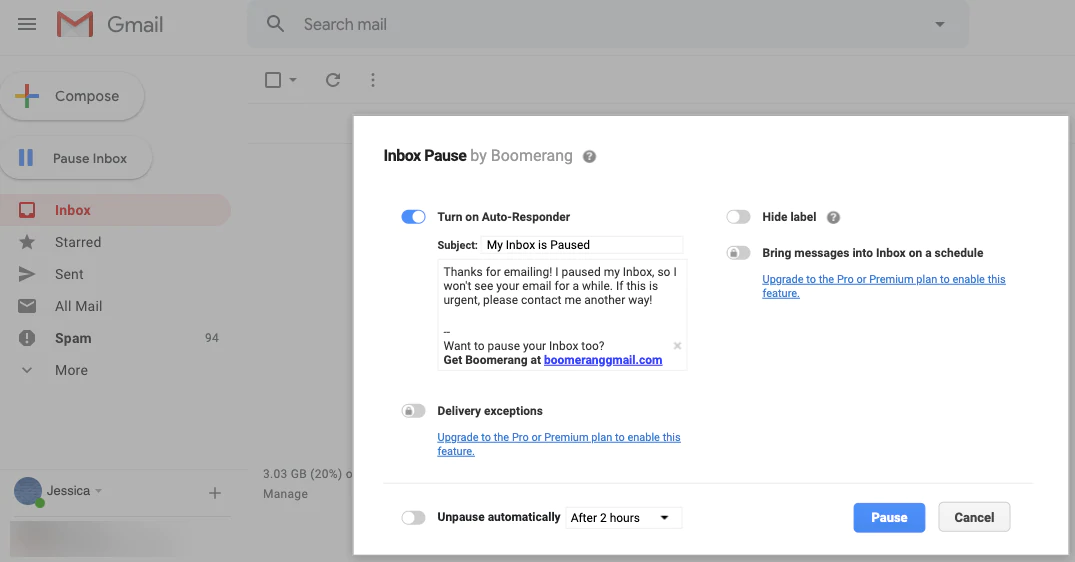Screen dimensions: 1075x562
Task: Enable the Hide label toggle
Action: tap(738, 217)
